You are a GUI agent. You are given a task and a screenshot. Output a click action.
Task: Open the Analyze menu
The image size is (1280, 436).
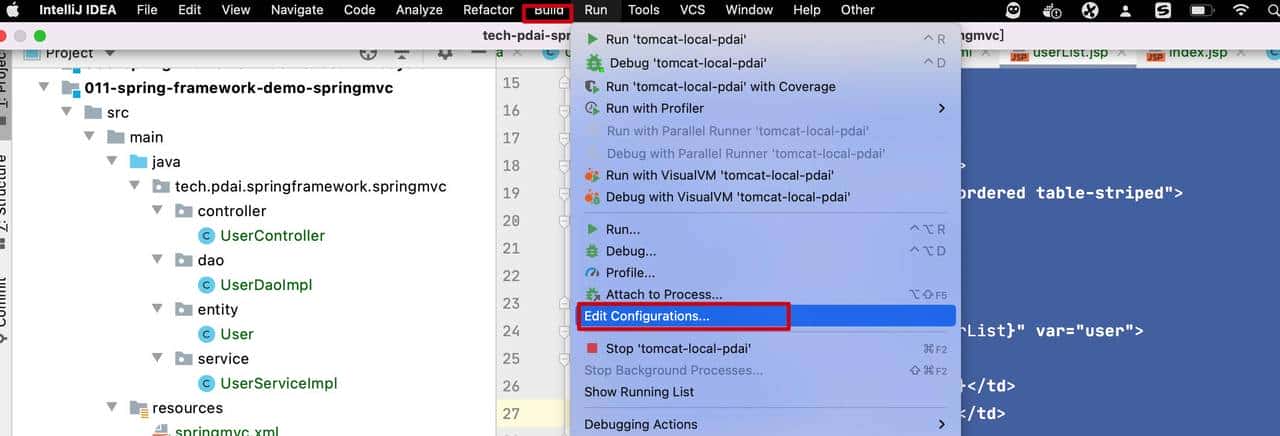point(419,10)
